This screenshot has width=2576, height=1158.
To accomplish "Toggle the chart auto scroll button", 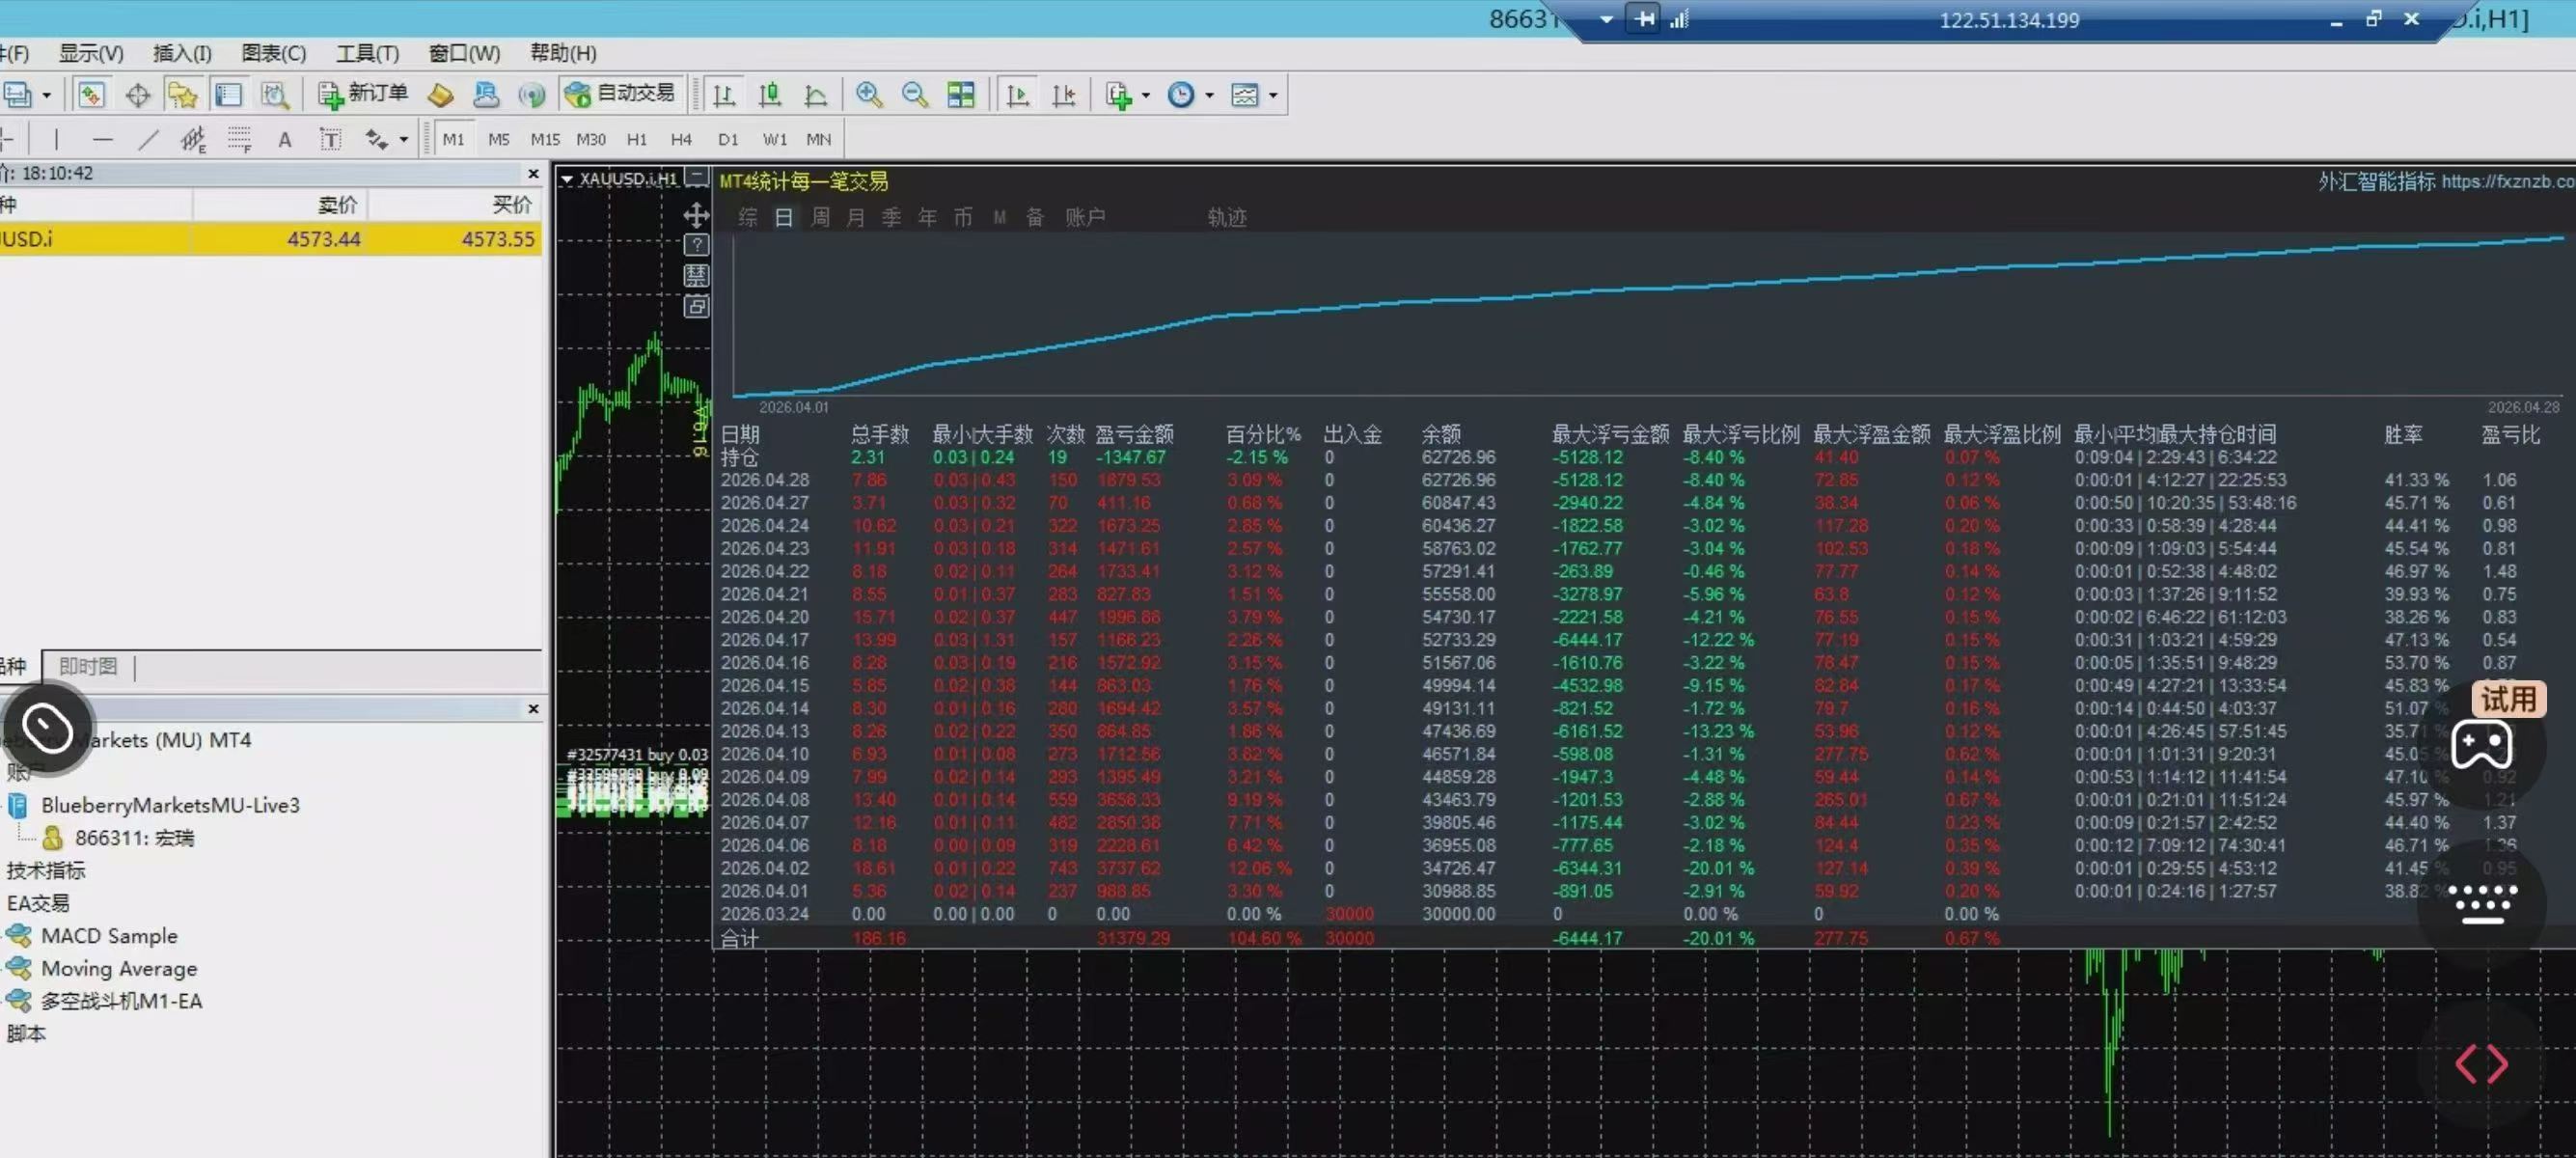I will (x=1017, y=95).
